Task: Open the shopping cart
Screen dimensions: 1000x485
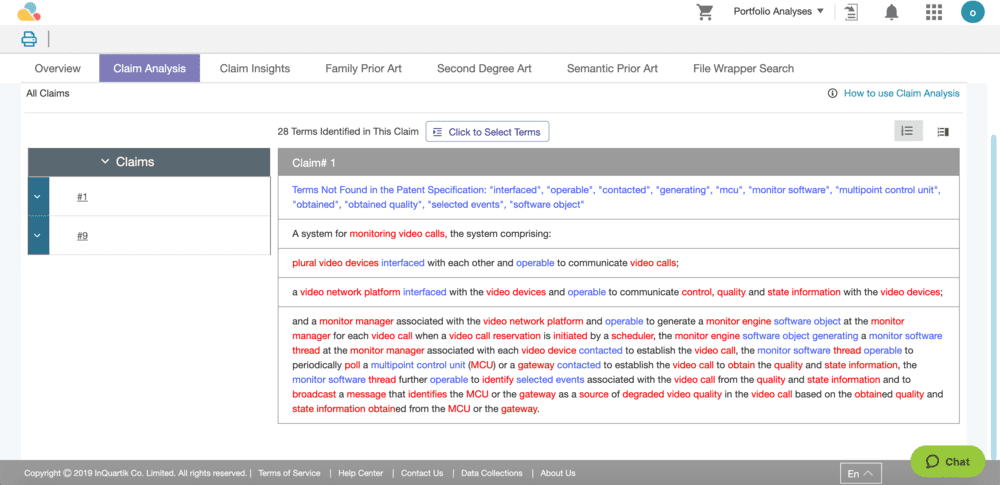Action: [x=704, y=12]
